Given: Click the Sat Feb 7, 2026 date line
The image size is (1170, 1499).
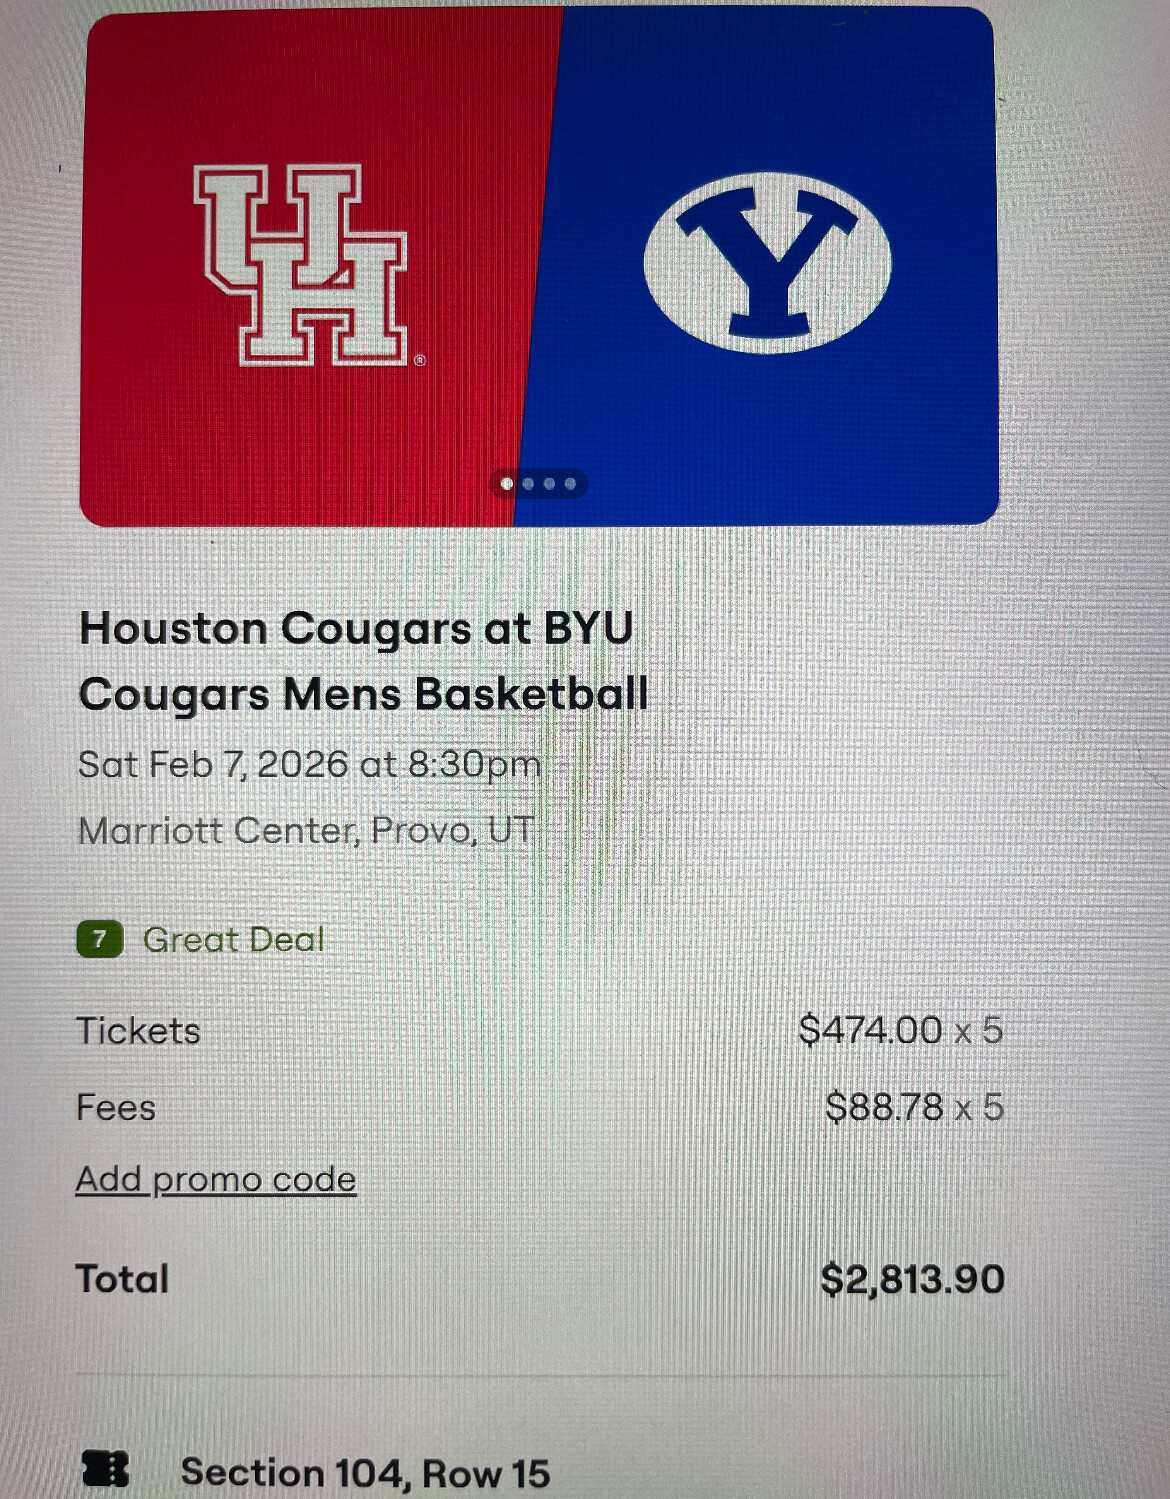Looking at the screenshot, I should (309, 765).
